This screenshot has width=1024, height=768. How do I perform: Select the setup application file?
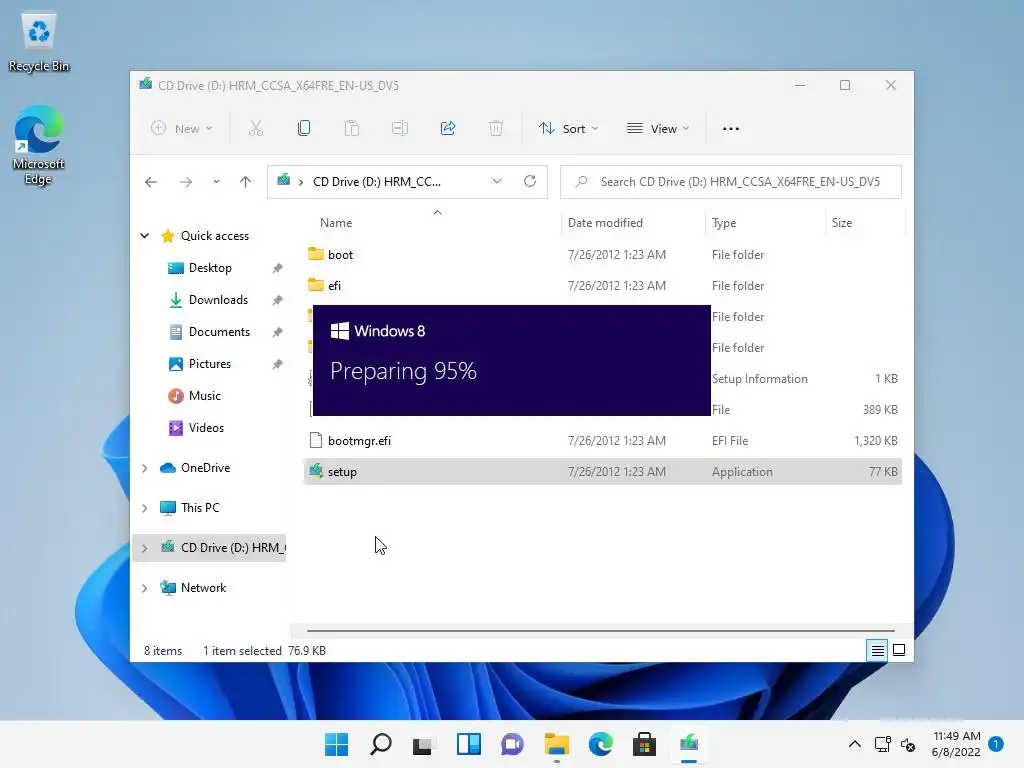tap(602, 472)
